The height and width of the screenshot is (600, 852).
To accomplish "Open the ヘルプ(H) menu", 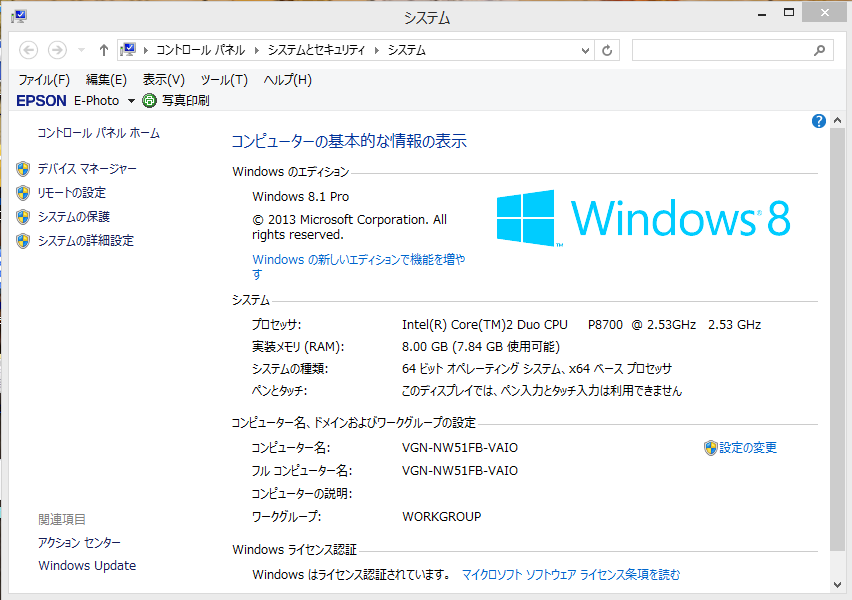I will tap(287, 80).
